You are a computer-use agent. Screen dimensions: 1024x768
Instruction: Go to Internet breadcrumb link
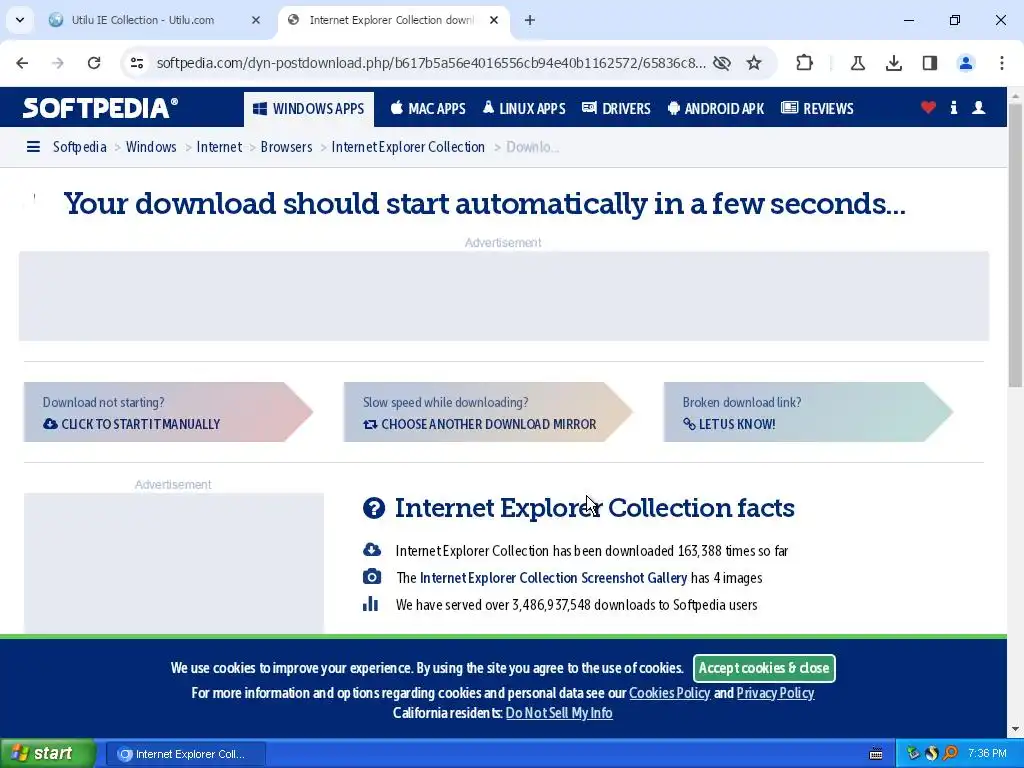[219, 147]
